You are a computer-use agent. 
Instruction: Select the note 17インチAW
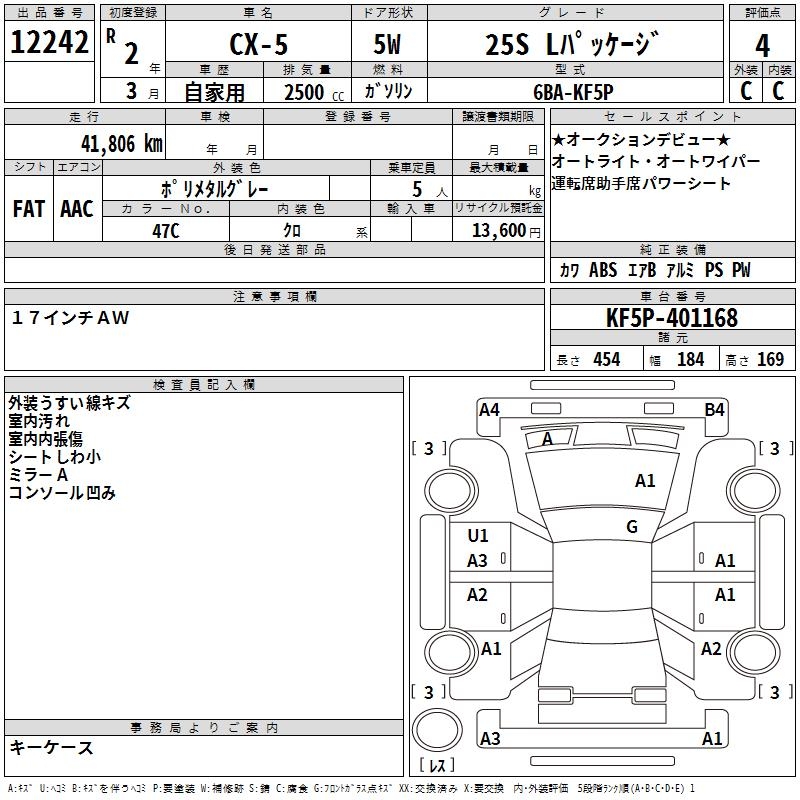[70, 318]
